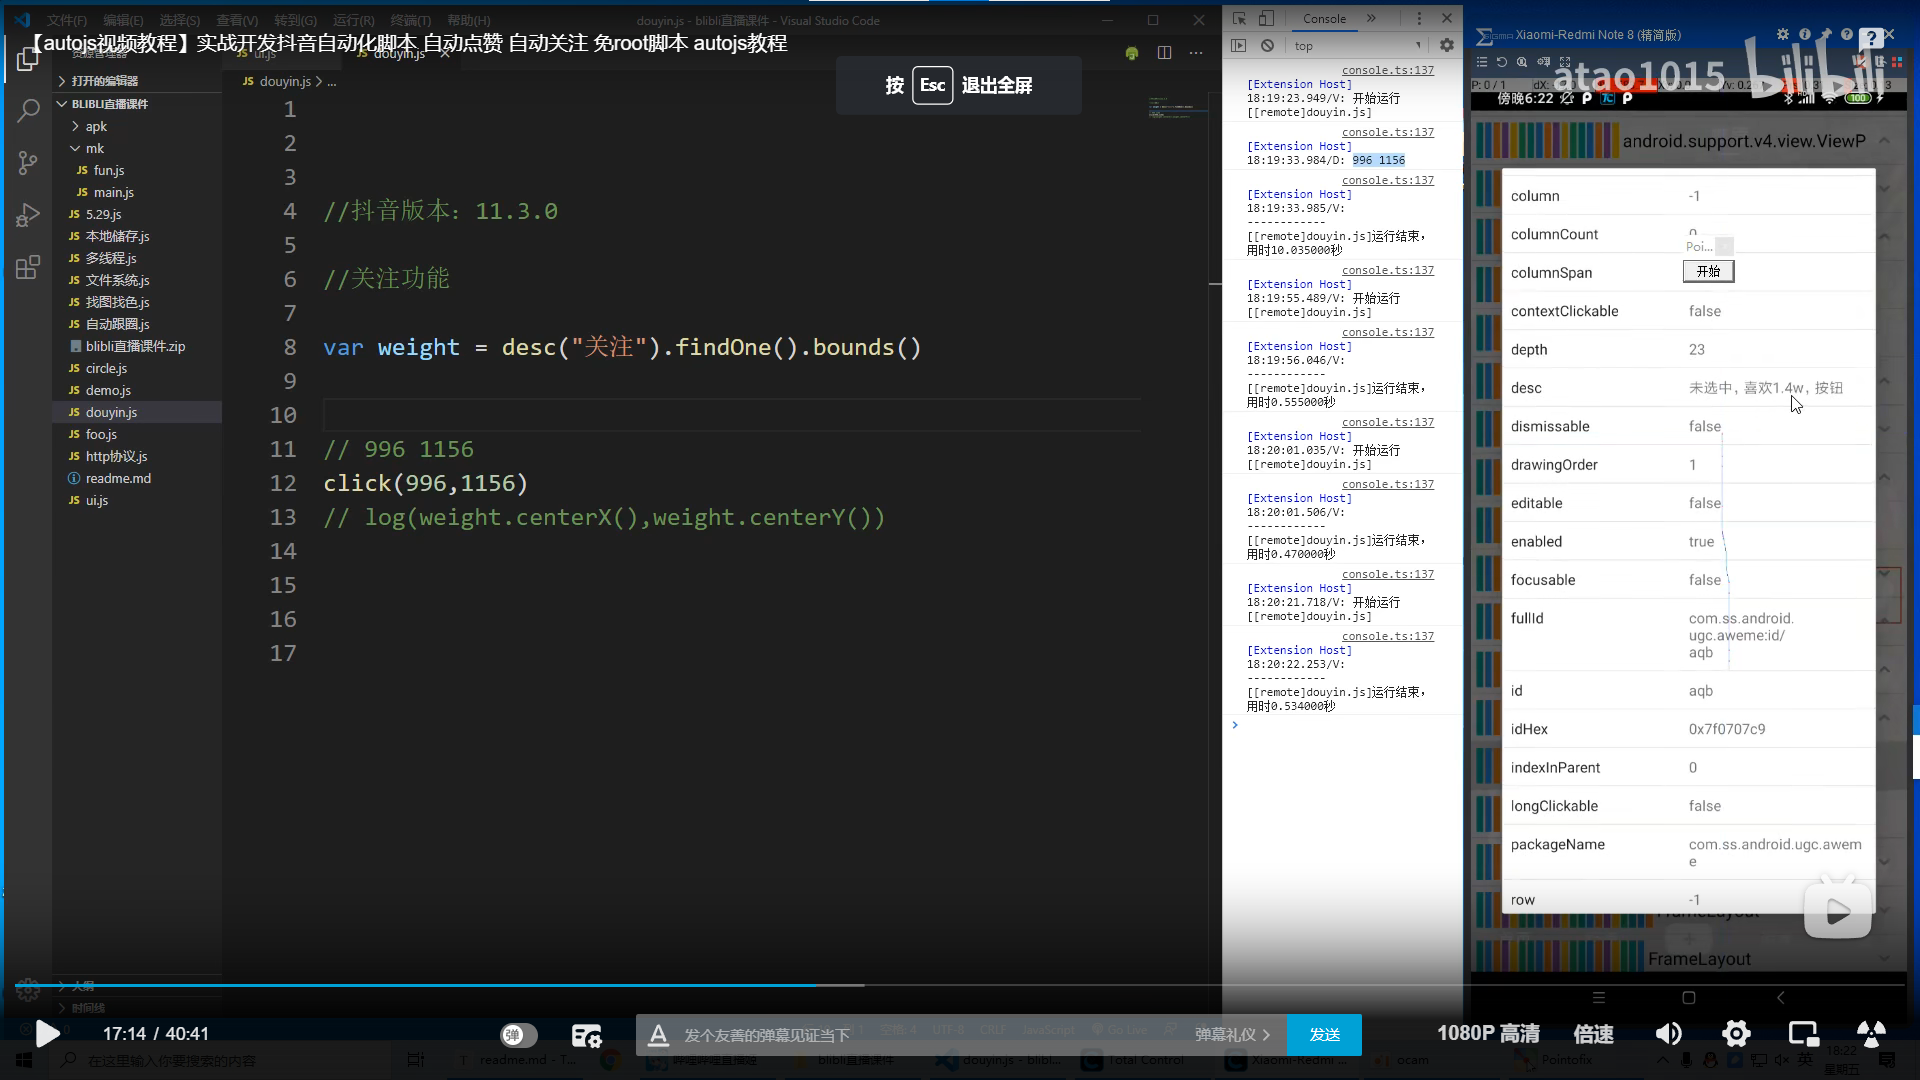
Task: Toggle picture-in-picture mode in player
Action: point(1803,1034)
